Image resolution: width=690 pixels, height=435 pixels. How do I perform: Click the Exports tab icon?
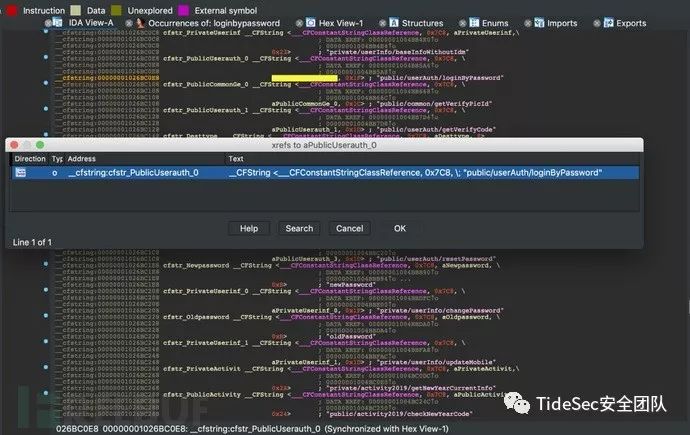(x=609, y=22)
